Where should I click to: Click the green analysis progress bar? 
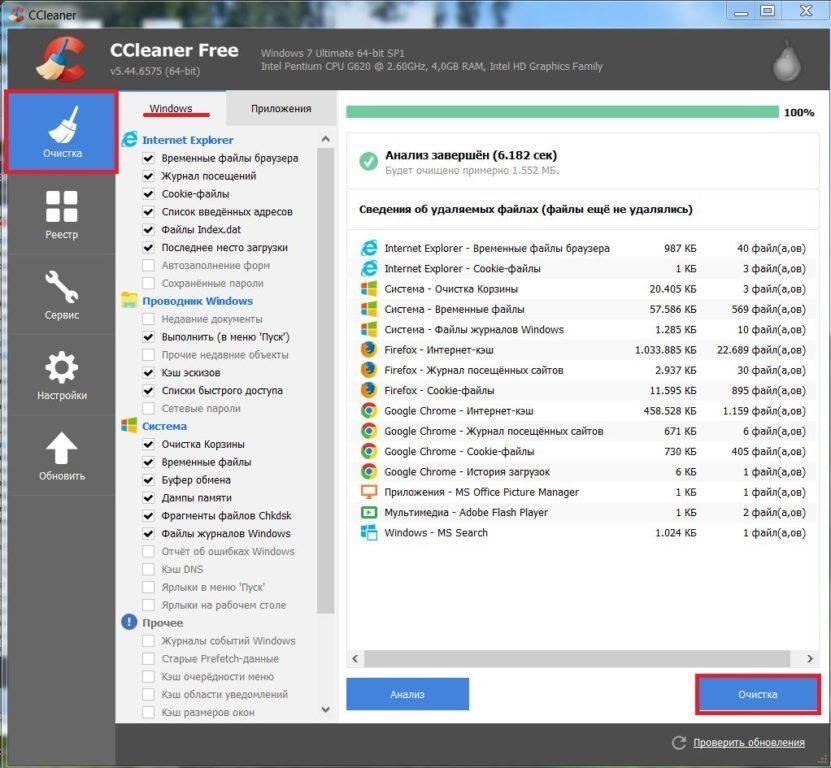point(562,112)
